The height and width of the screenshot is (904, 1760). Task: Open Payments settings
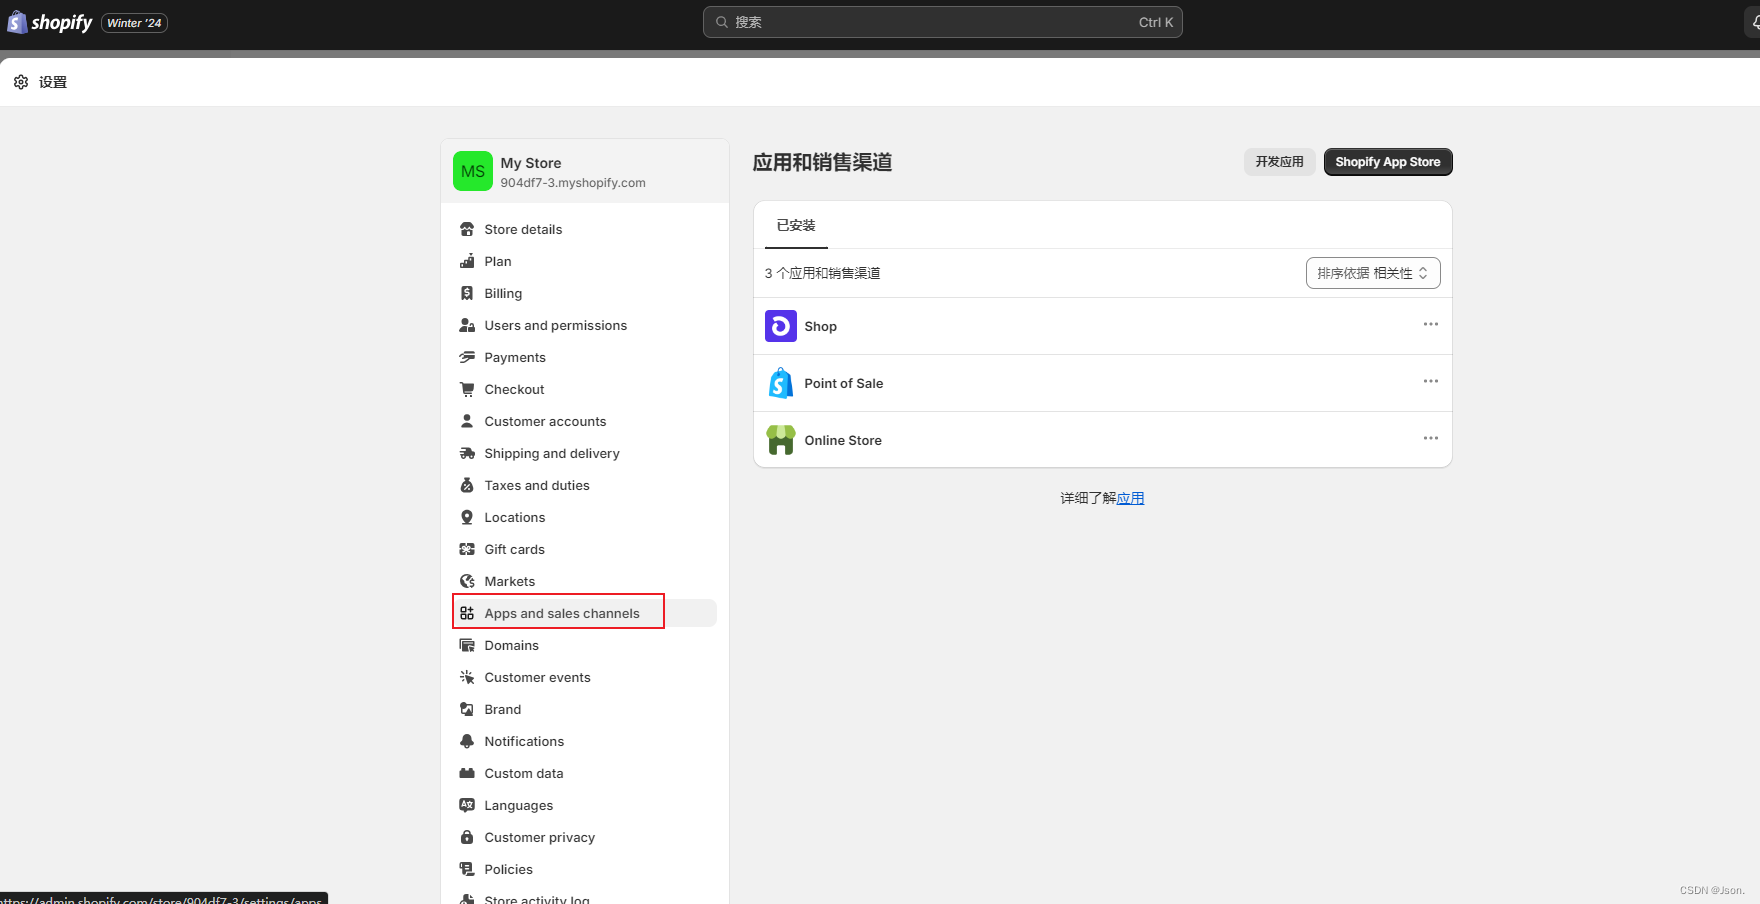[x=585, y=357]
